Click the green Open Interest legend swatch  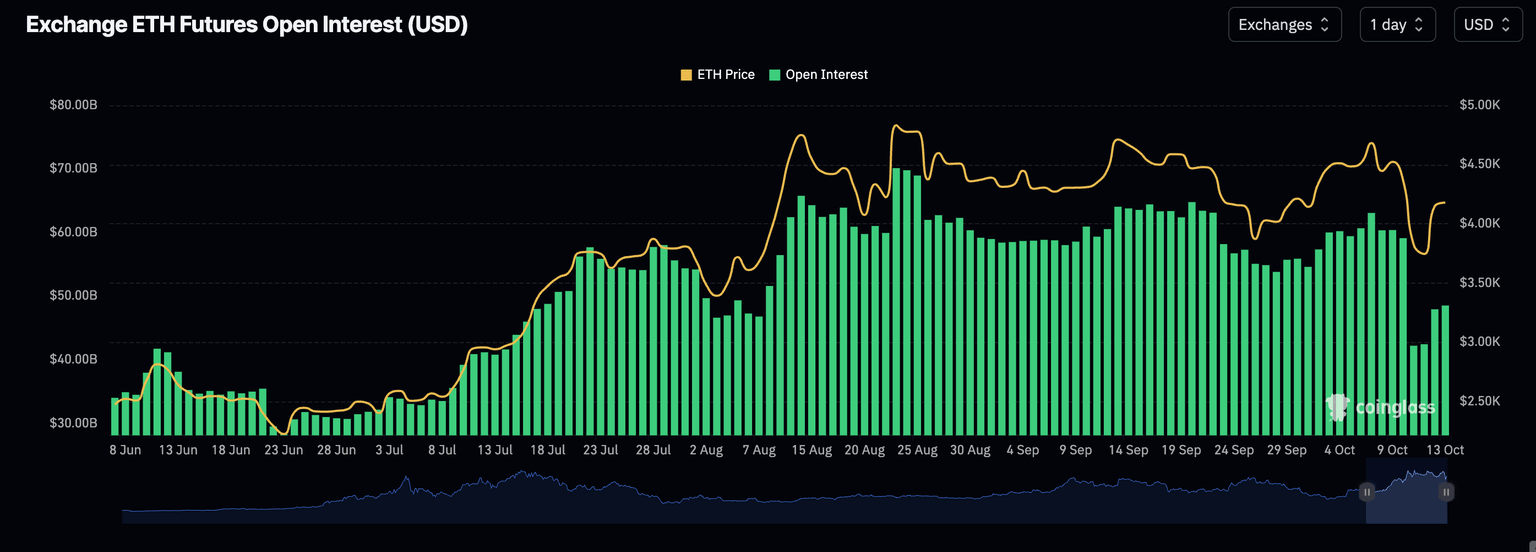click(775, 75)
